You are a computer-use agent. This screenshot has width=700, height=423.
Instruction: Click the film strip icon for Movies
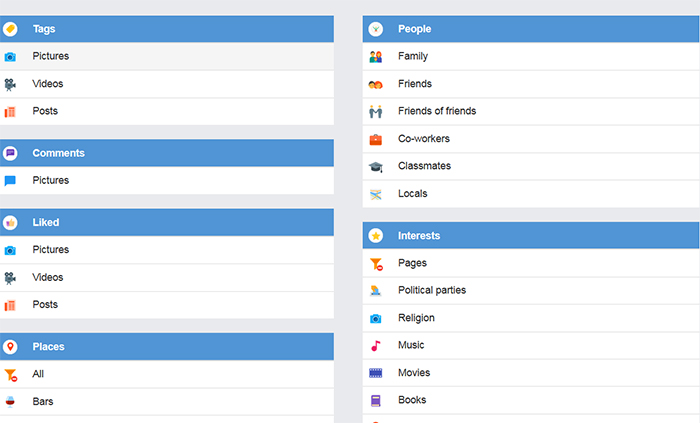(x=376, y=373)
